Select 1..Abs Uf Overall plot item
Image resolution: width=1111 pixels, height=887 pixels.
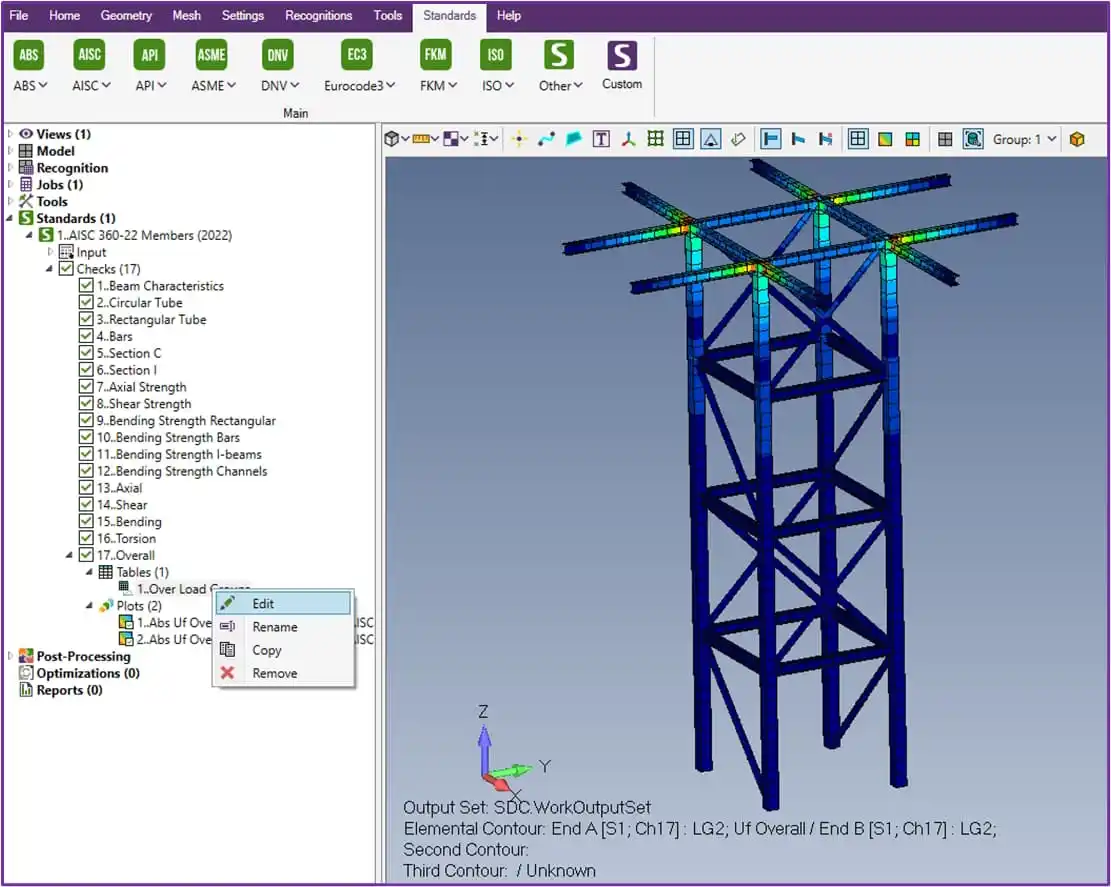pos(174,623)
